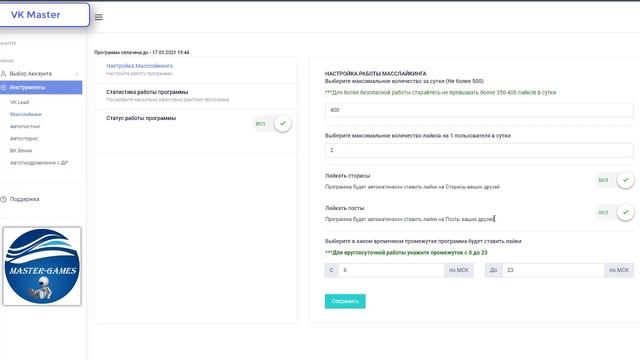Click the VK Master logo

point(36,15)
